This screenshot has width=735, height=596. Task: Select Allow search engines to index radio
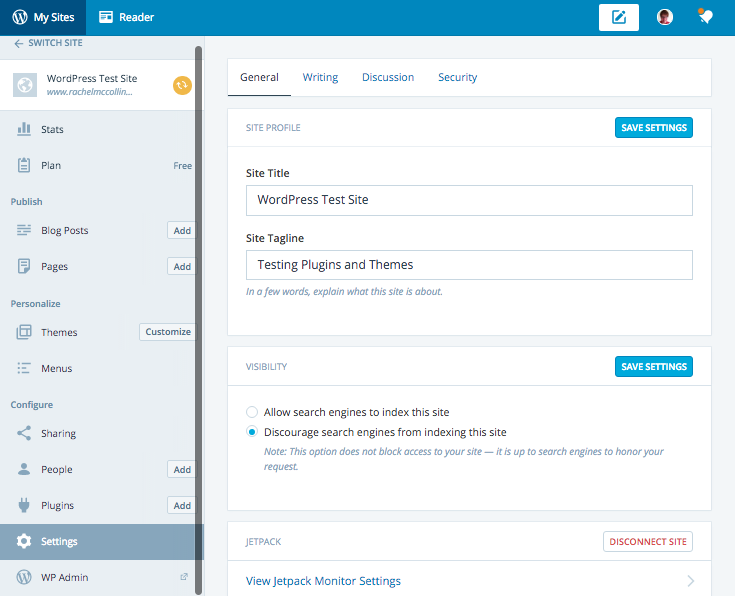point(252,412)
